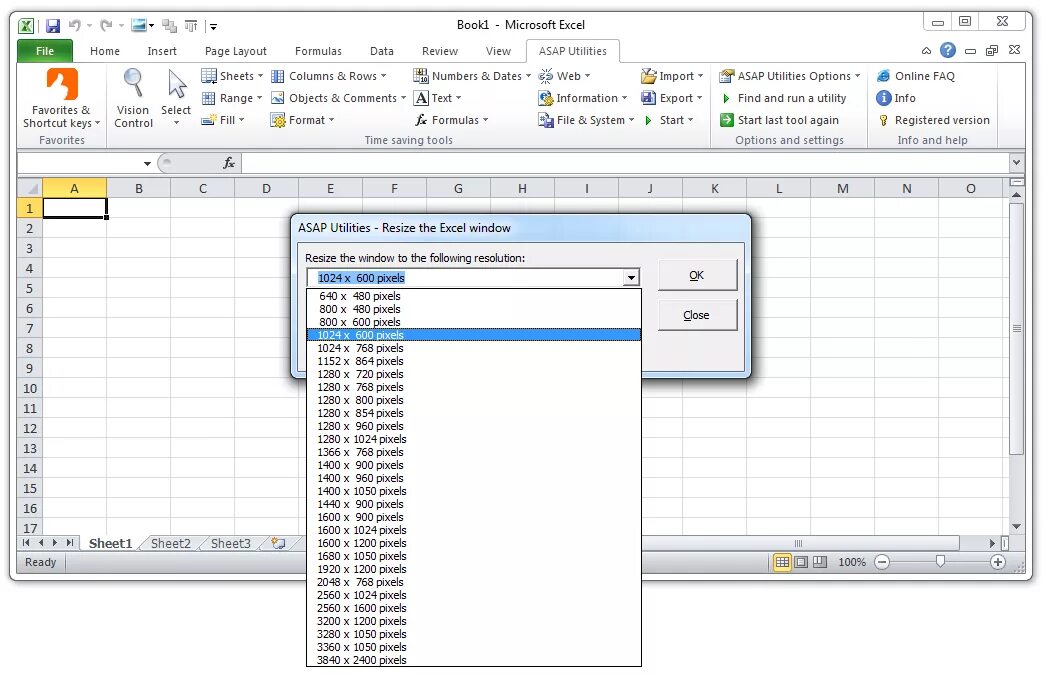Click the zoom in plus button
Image resolution: width=1046 pixels, height=675 pixels.
[x=998, y=562]
